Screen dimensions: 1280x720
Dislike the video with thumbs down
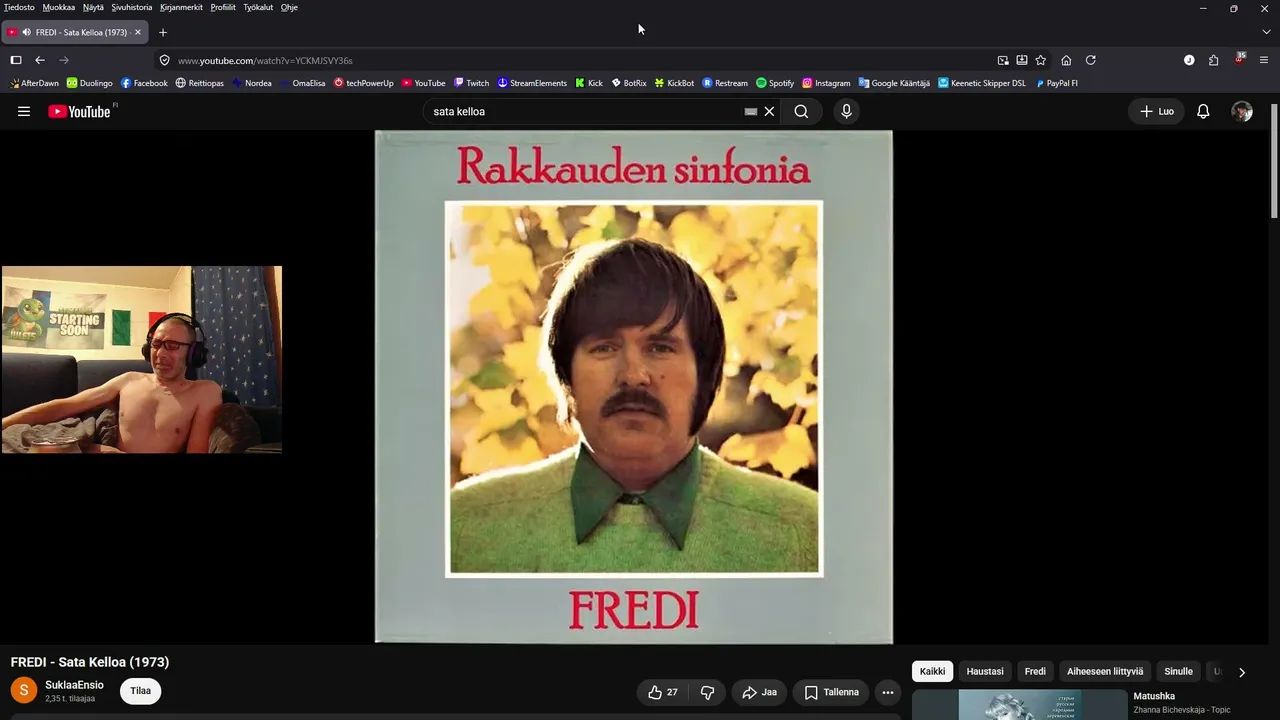707,692
